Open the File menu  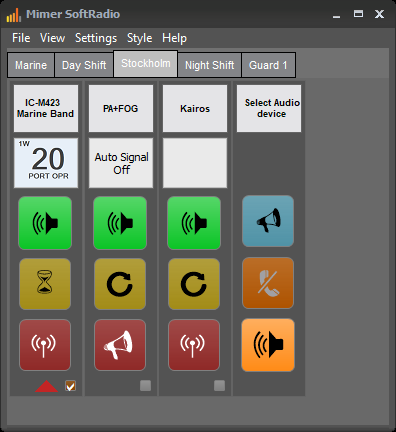pyautogui.click(x=21, y=38)
